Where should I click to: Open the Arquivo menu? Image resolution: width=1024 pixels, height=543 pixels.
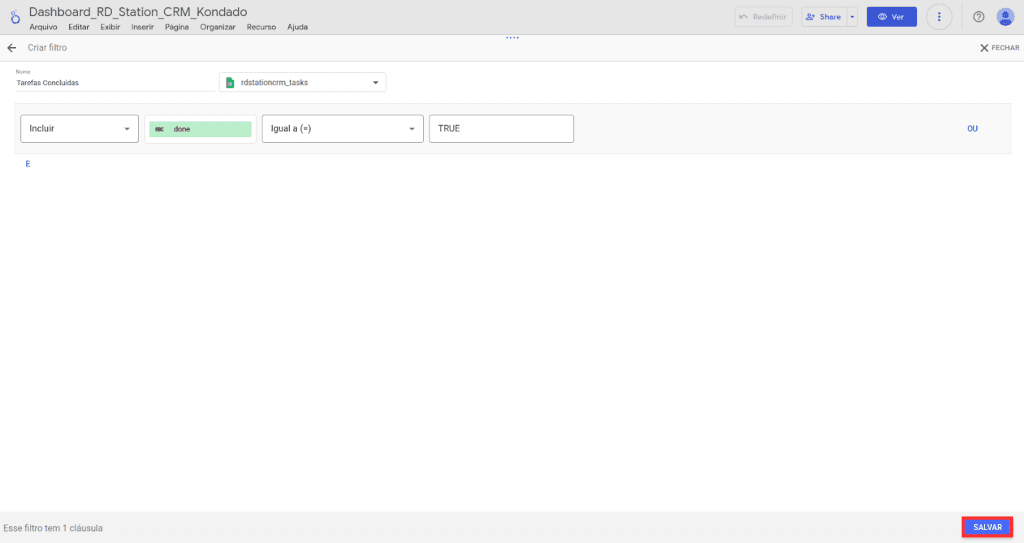[x=43, y=27]
